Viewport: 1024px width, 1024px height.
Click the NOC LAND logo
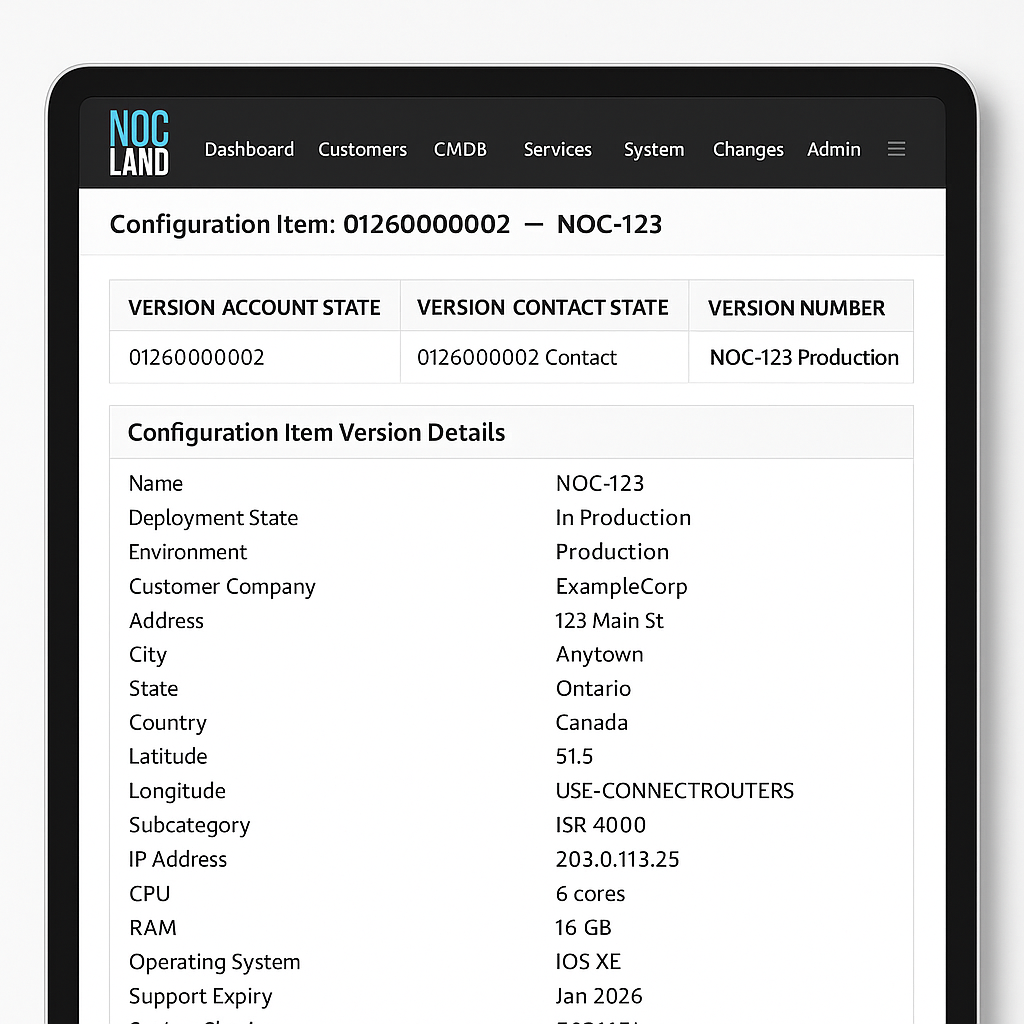point(139,143)
